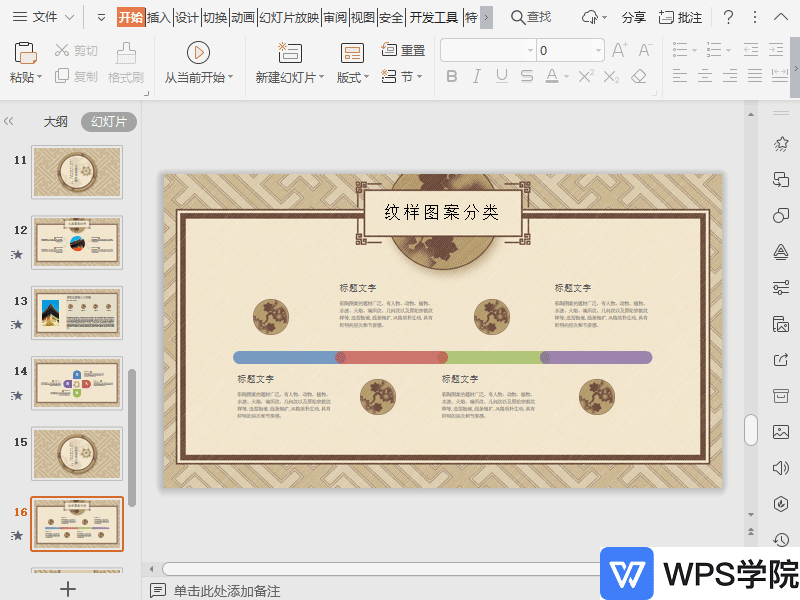Screen dimensions: 800x600
Task: Insert a new slide with 新建幻灯片
Action: coord(288,55)
